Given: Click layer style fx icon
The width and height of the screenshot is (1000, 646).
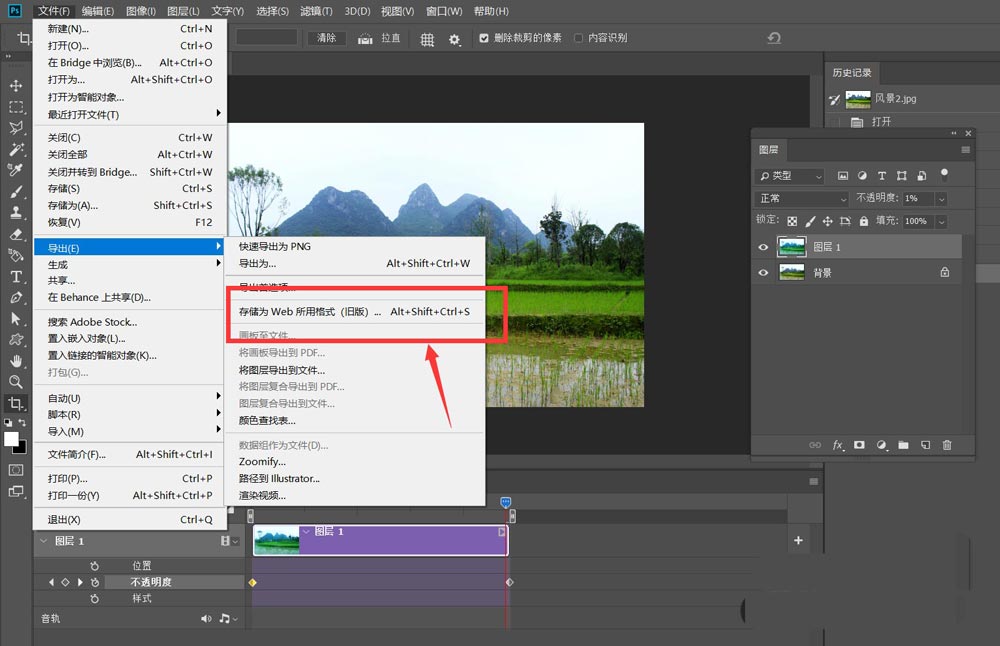Looking at the screenshot, I should tap(838, 445).
